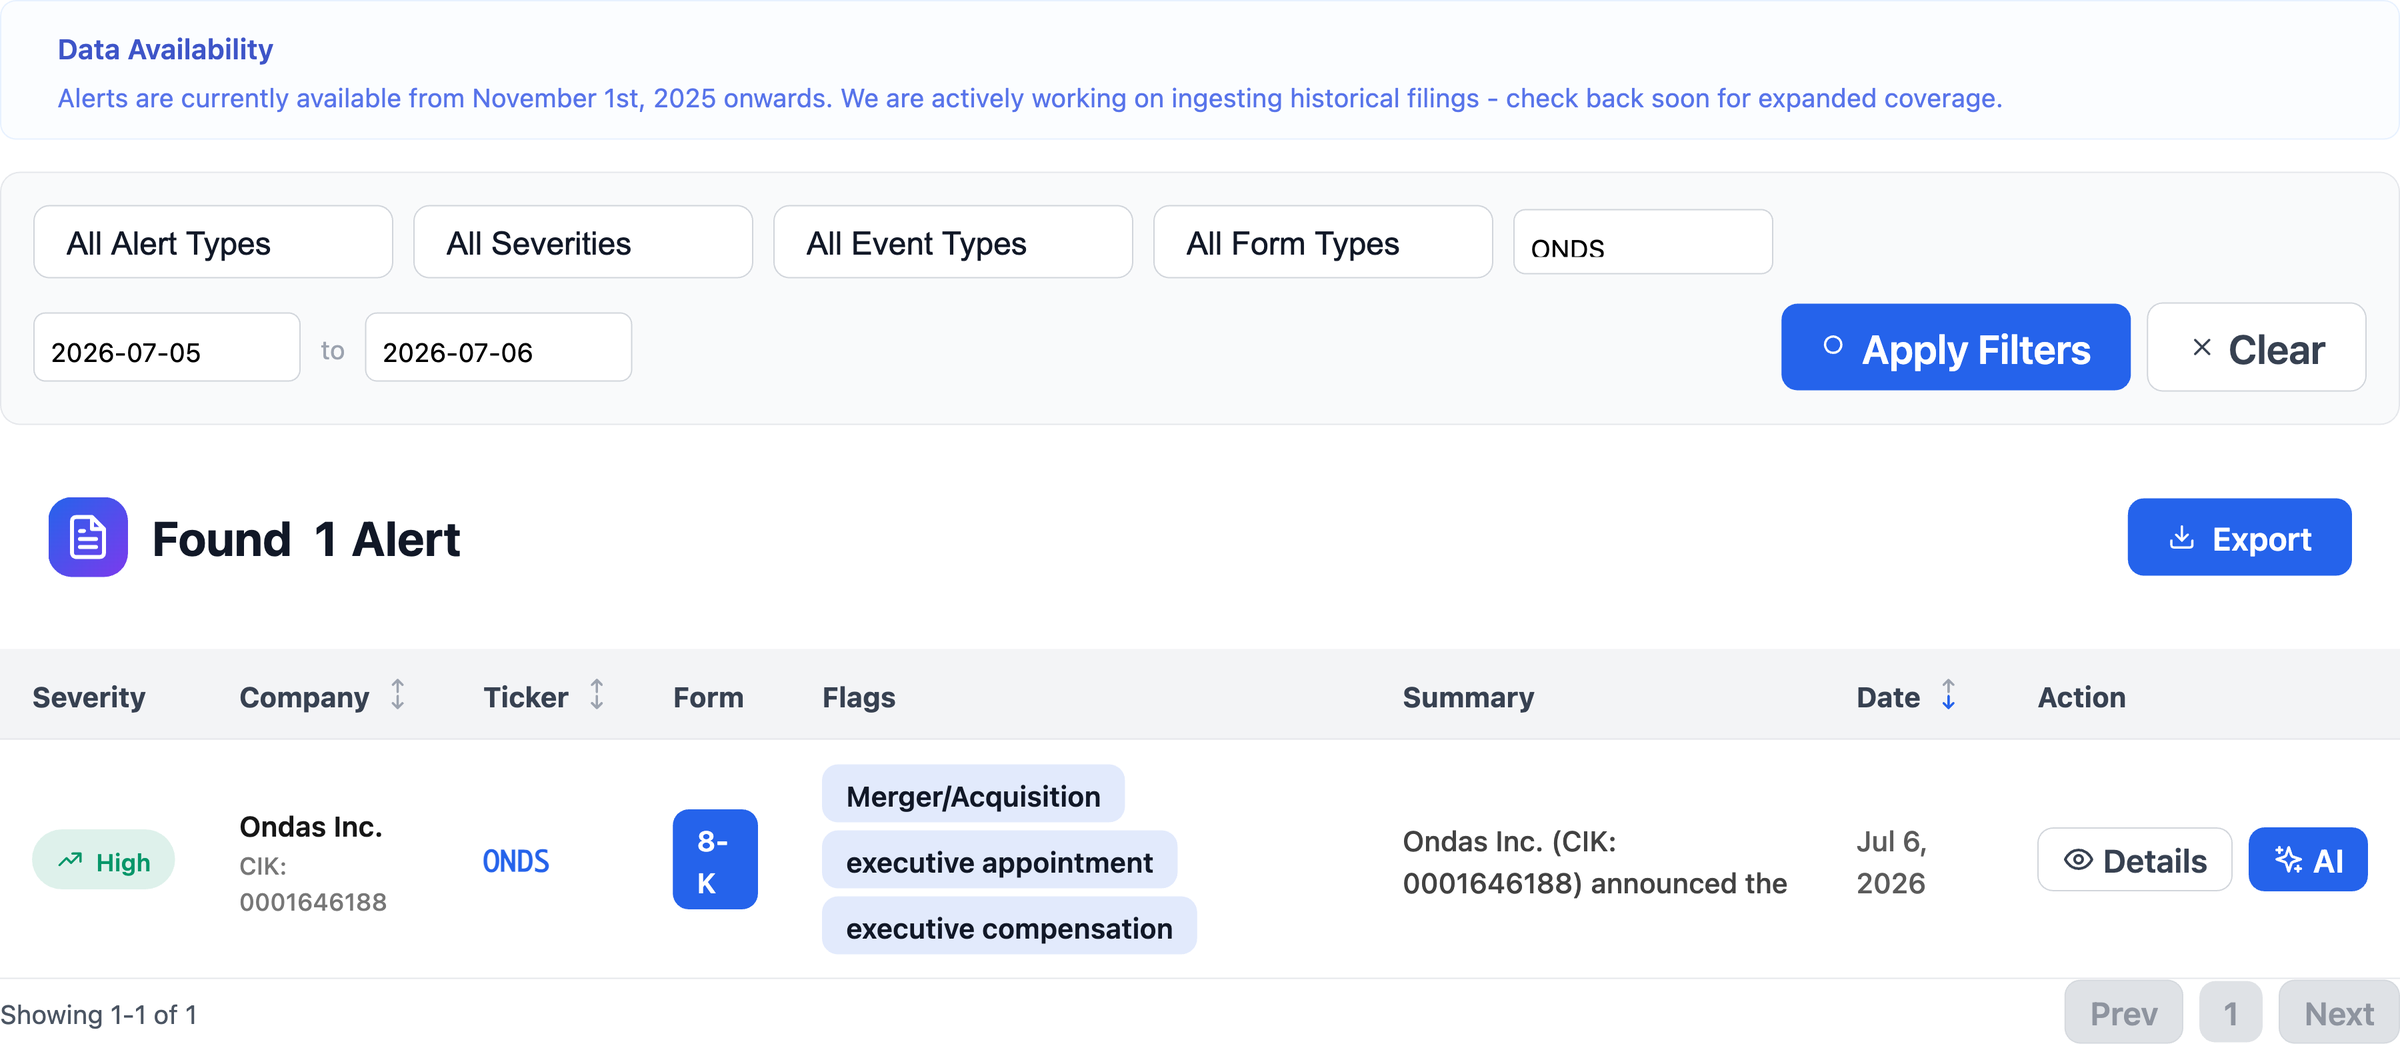Click the High severity badge
The image size is (2400, 1044).
pos(104,860)
